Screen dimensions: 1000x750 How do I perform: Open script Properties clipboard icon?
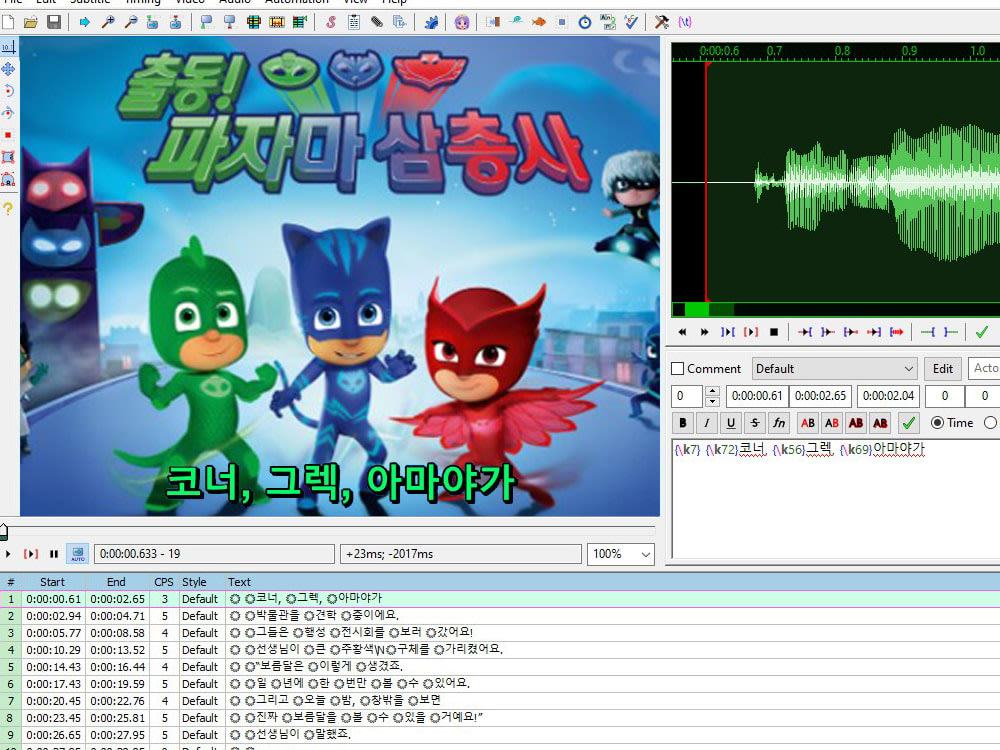point(353,22)
